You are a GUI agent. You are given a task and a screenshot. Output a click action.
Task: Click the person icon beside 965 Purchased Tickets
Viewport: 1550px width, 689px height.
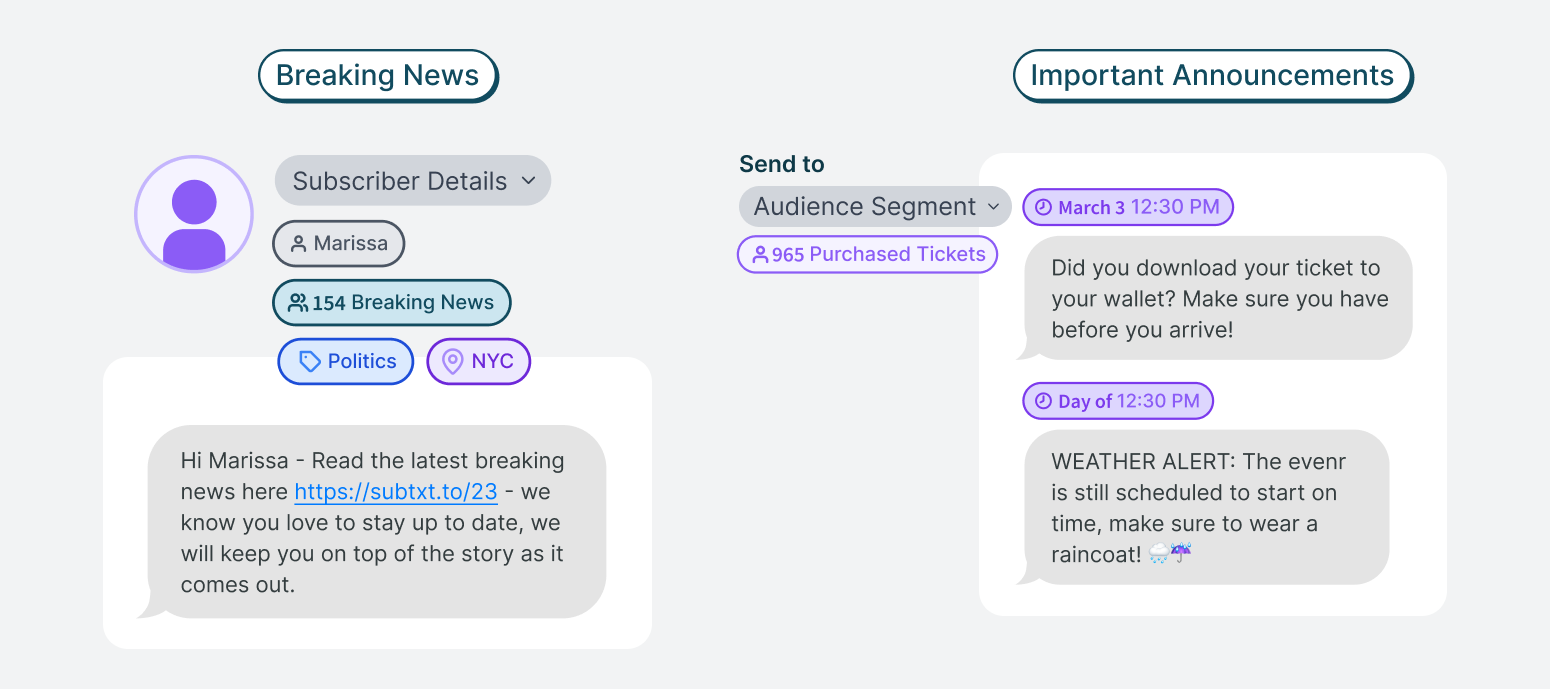760,254
